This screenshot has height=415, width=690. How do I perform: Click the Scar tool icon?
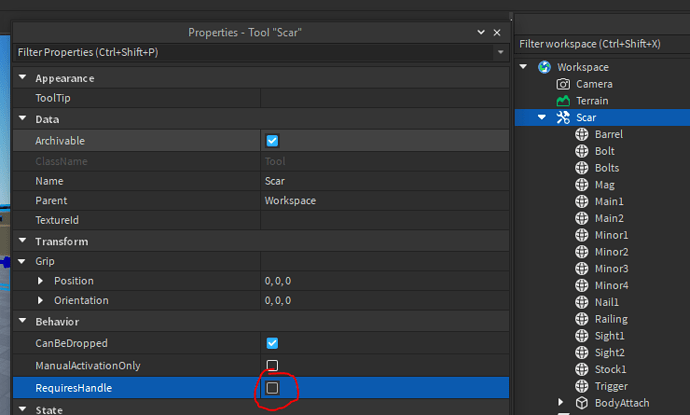point(563,118)
